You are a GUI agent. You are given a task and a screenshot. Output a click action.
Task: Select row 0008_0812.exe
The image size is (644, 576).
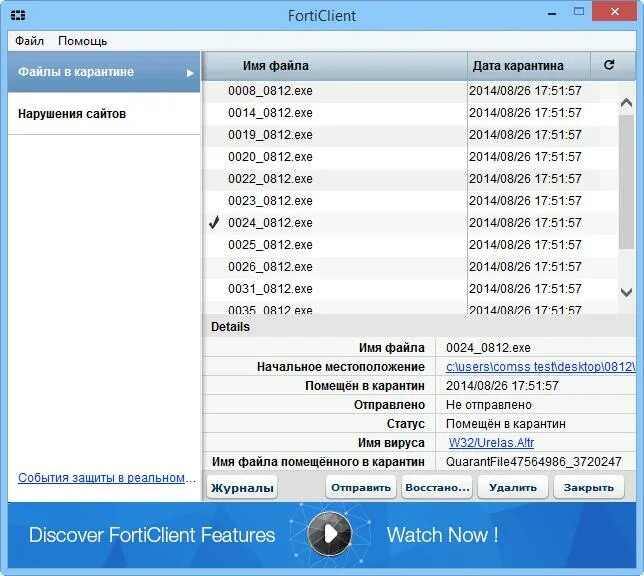[x=411, y=91]
